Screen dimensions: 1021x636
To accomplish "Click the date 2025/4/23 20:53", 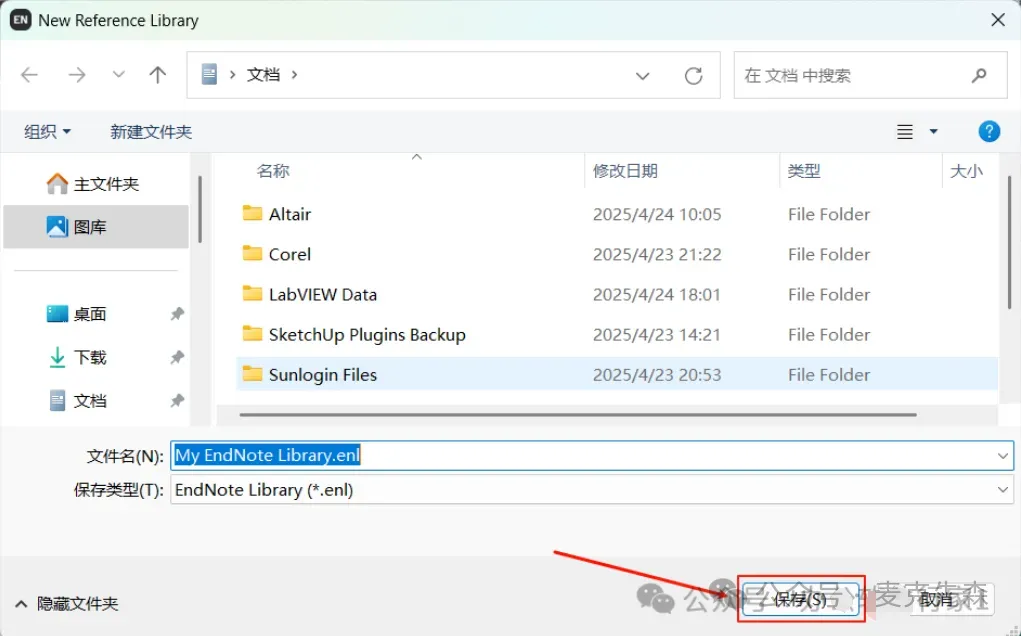I will click(656, 375).
